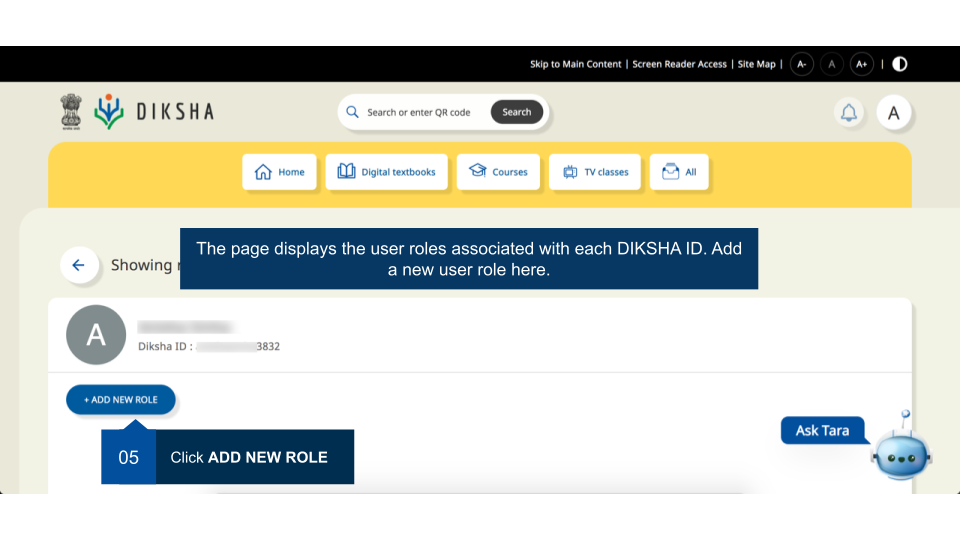Open the Home tab

pyautogui.click(x=280, y=172)
